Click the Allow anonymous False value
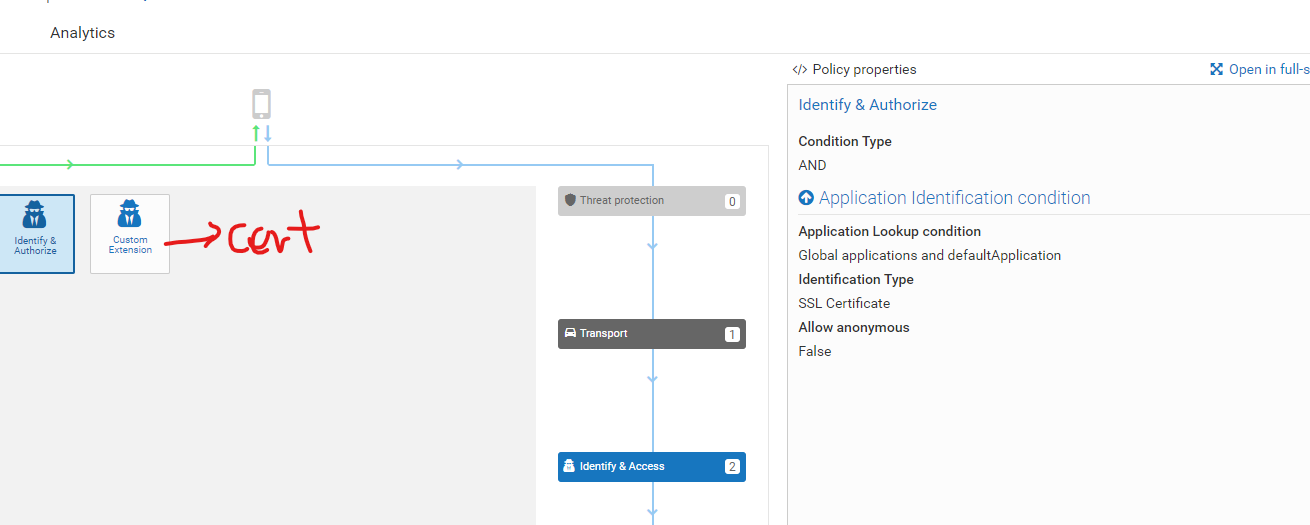Screen dimensions: 1310x525 click(x=815, y=351)
